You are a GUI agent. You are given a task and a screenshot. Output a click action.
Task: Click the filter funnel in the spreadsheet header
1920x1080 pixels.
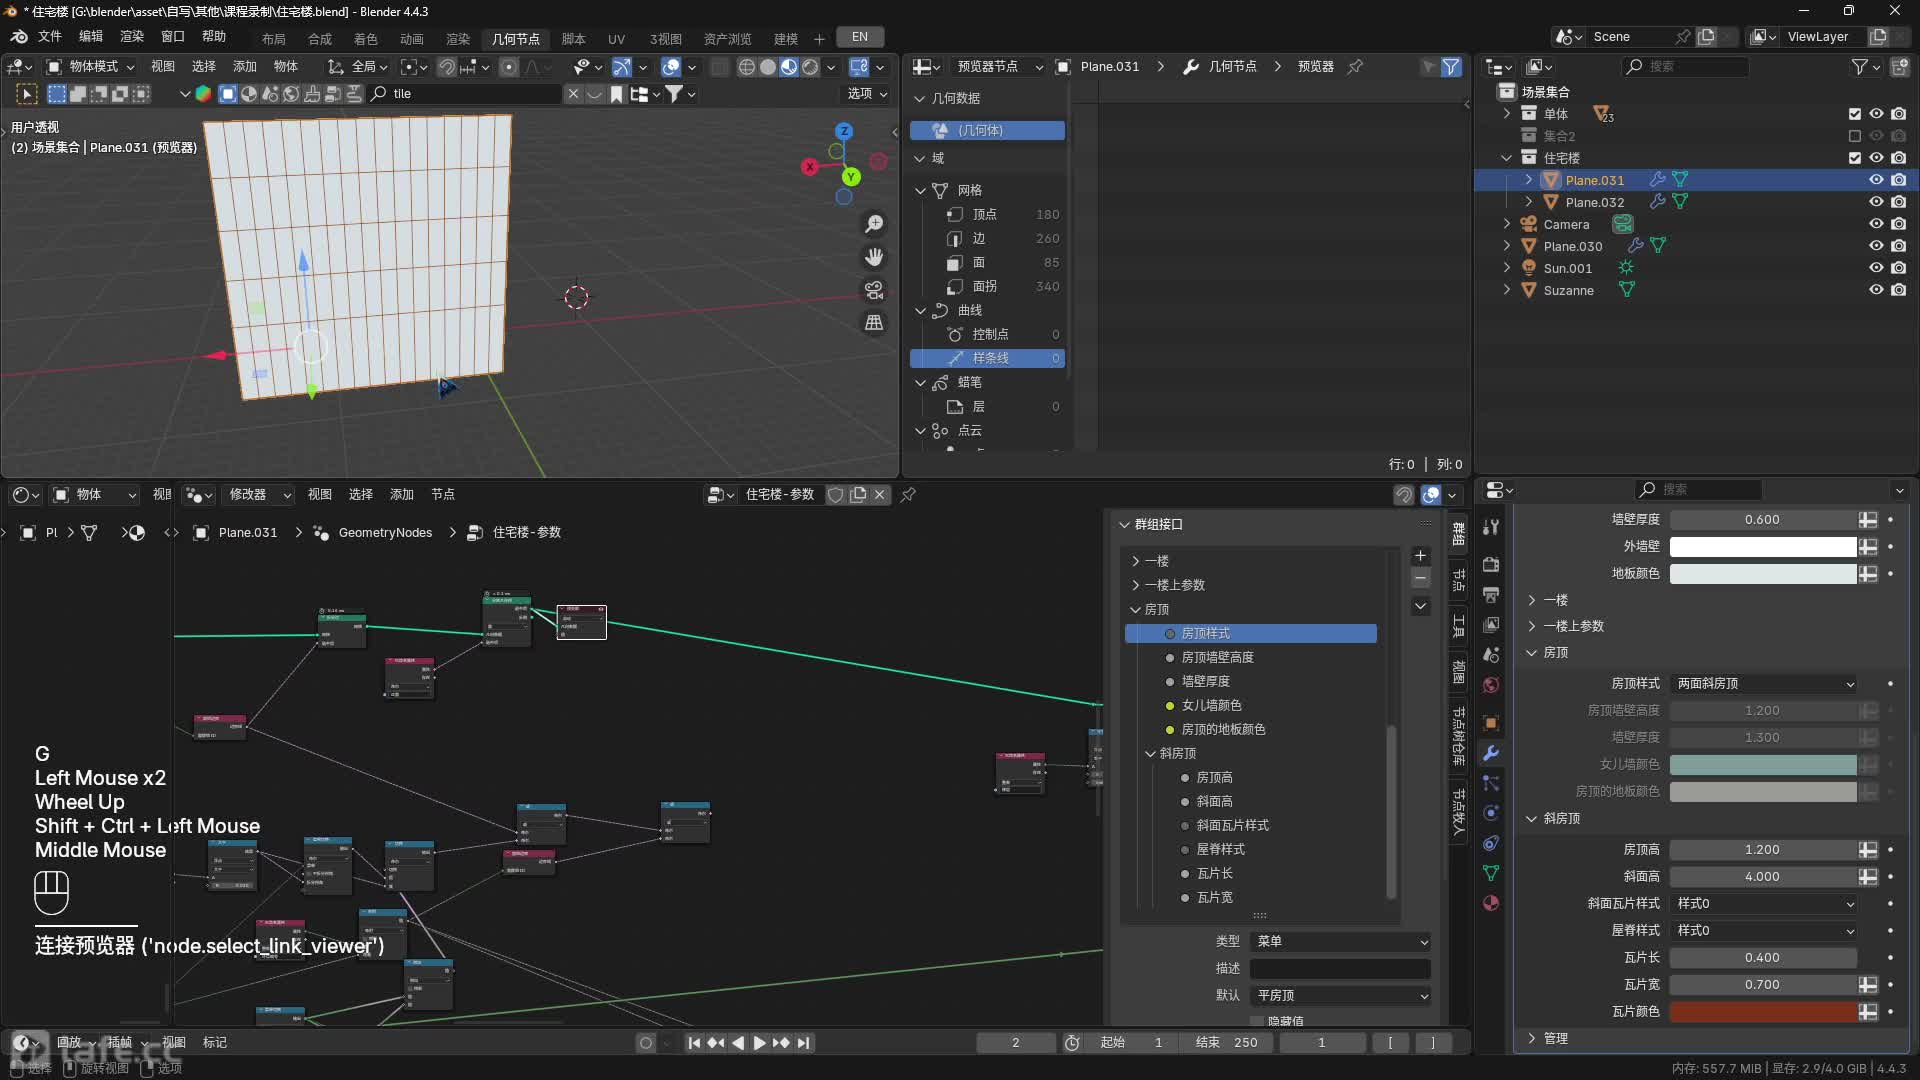[1450, 67]
